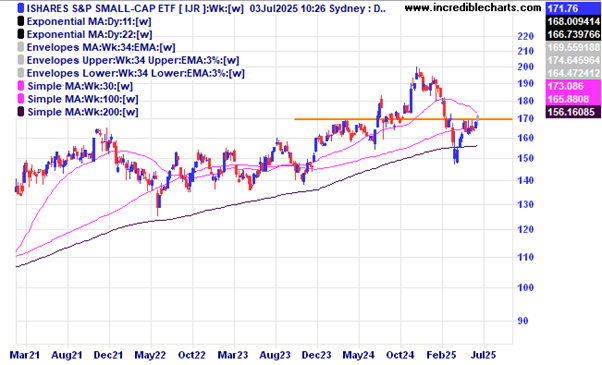Click the grey 169.559188 value box
Viewport: 602px width, 365px height.
(x=573, y=48)
